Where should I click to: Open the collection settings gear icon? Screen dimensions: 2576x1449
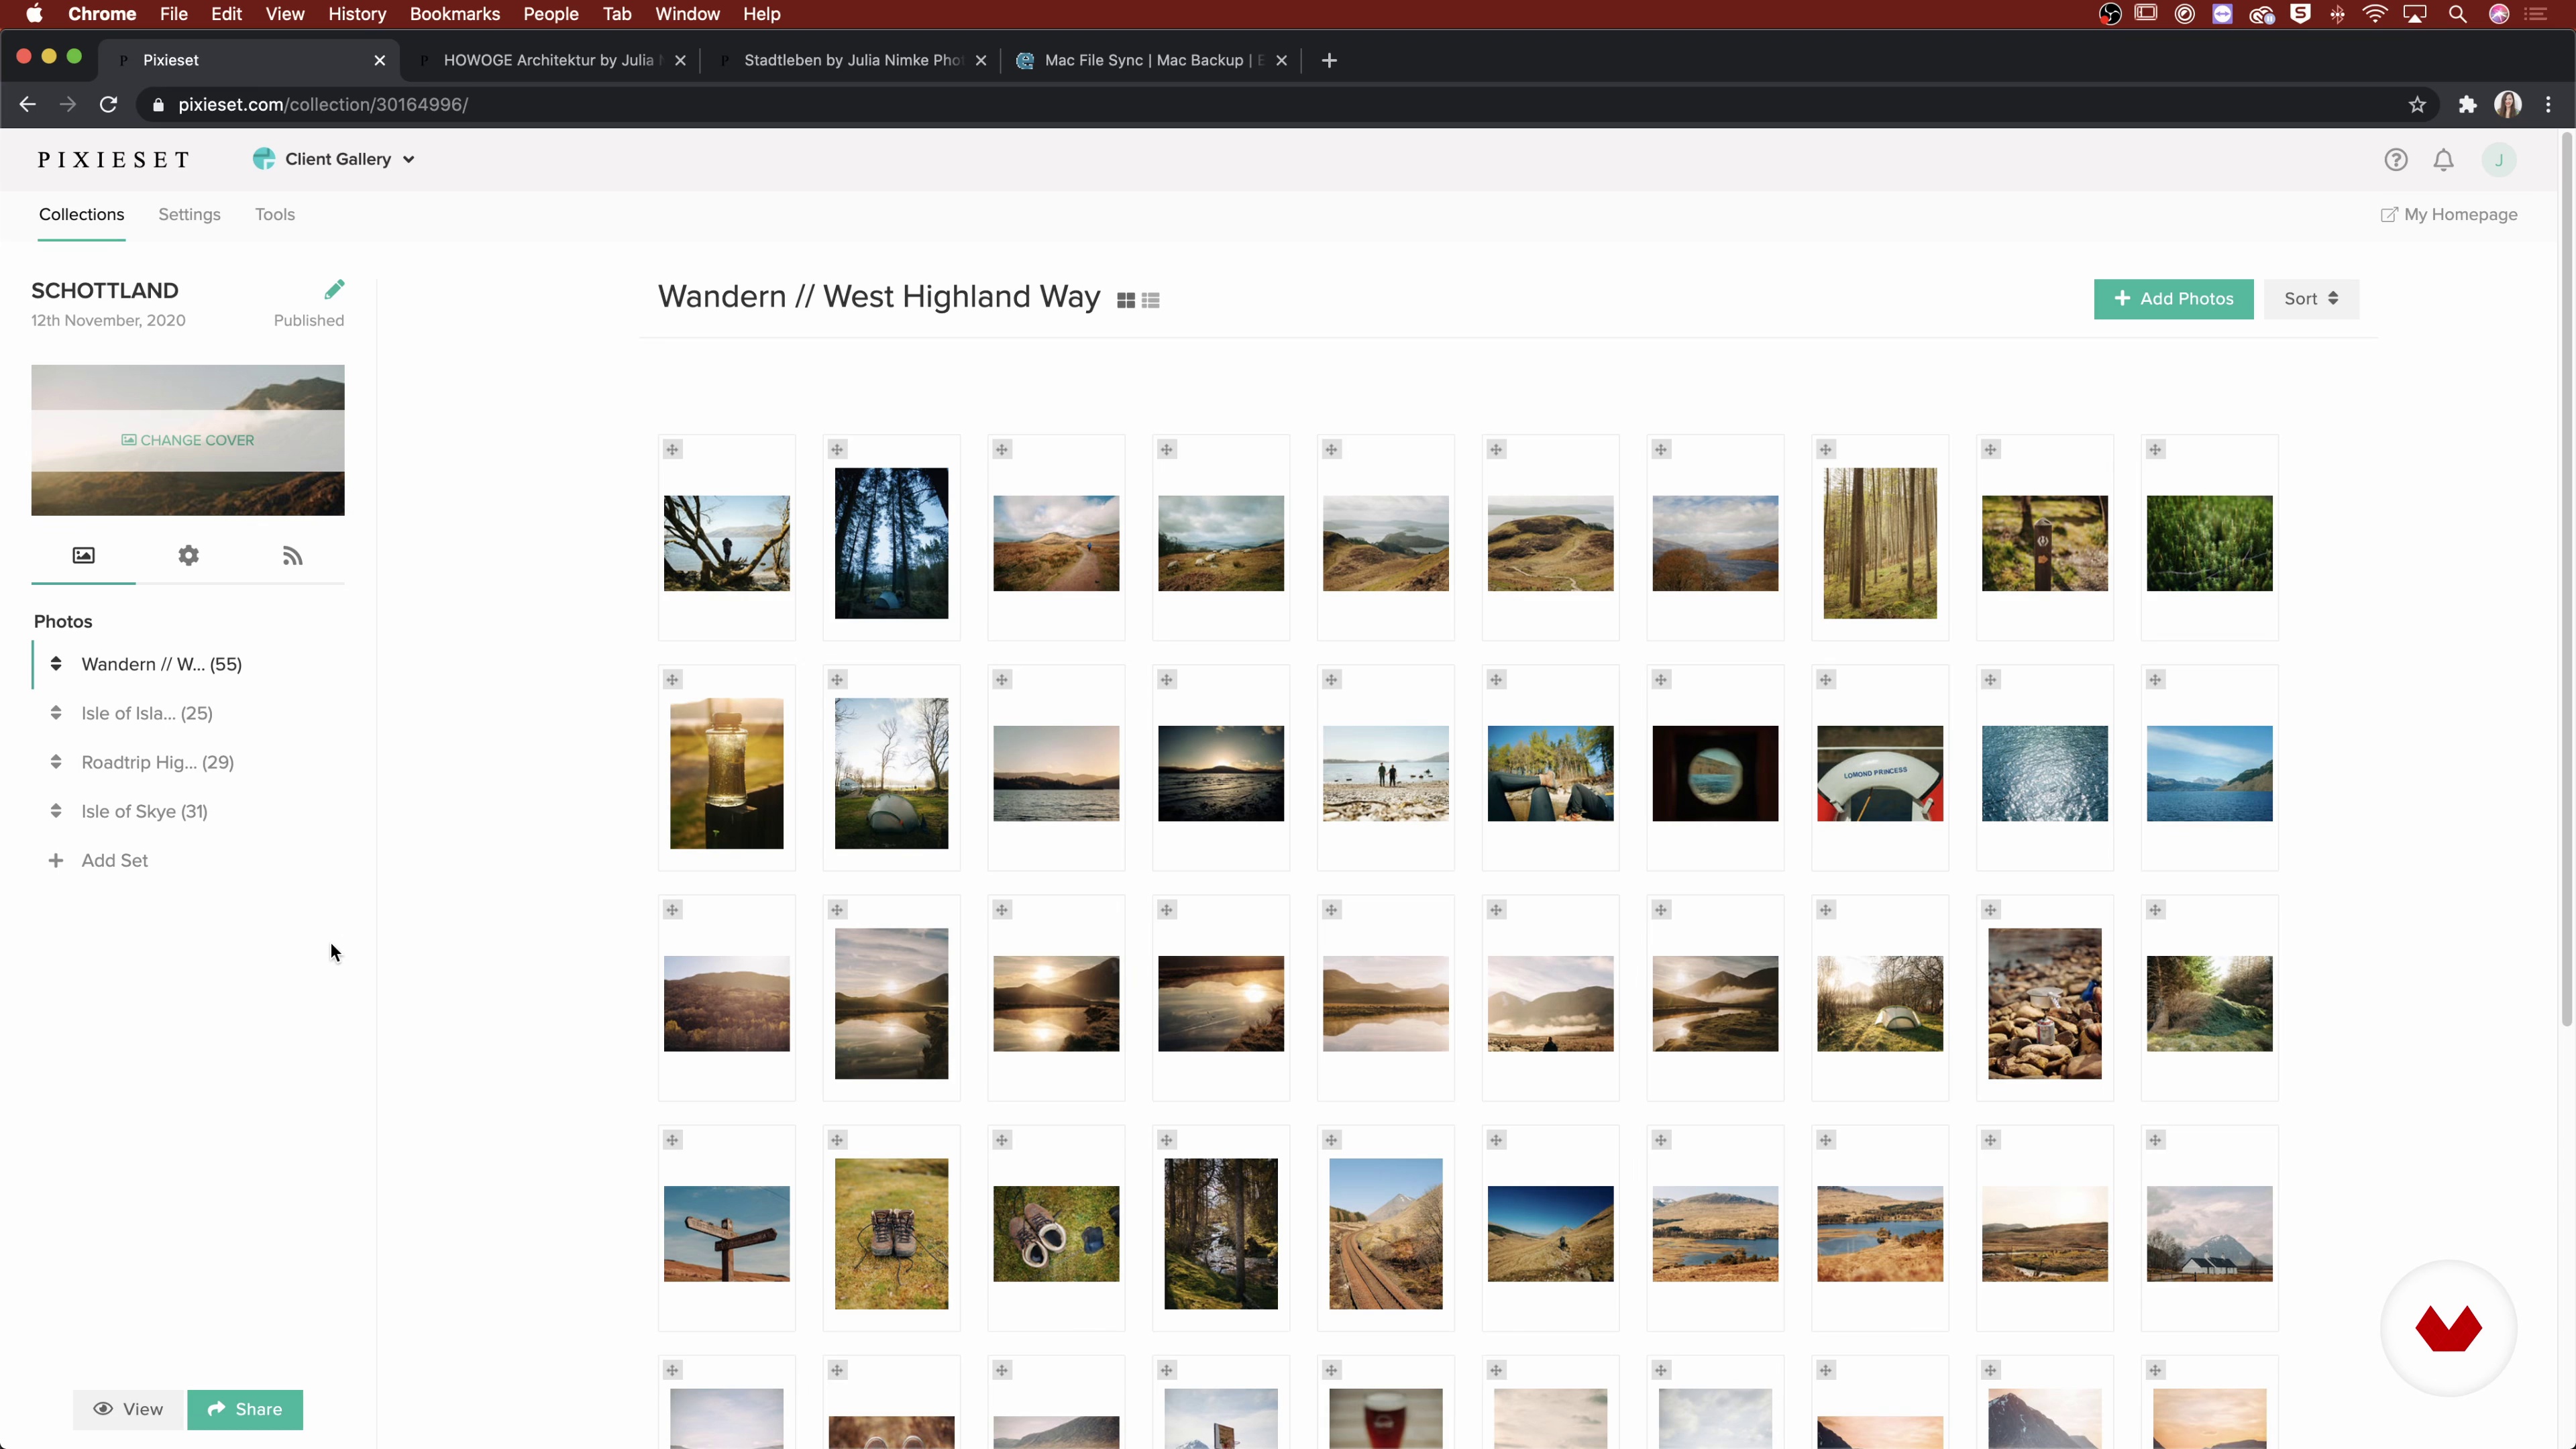pyautogui.click(x=188, y=555)
